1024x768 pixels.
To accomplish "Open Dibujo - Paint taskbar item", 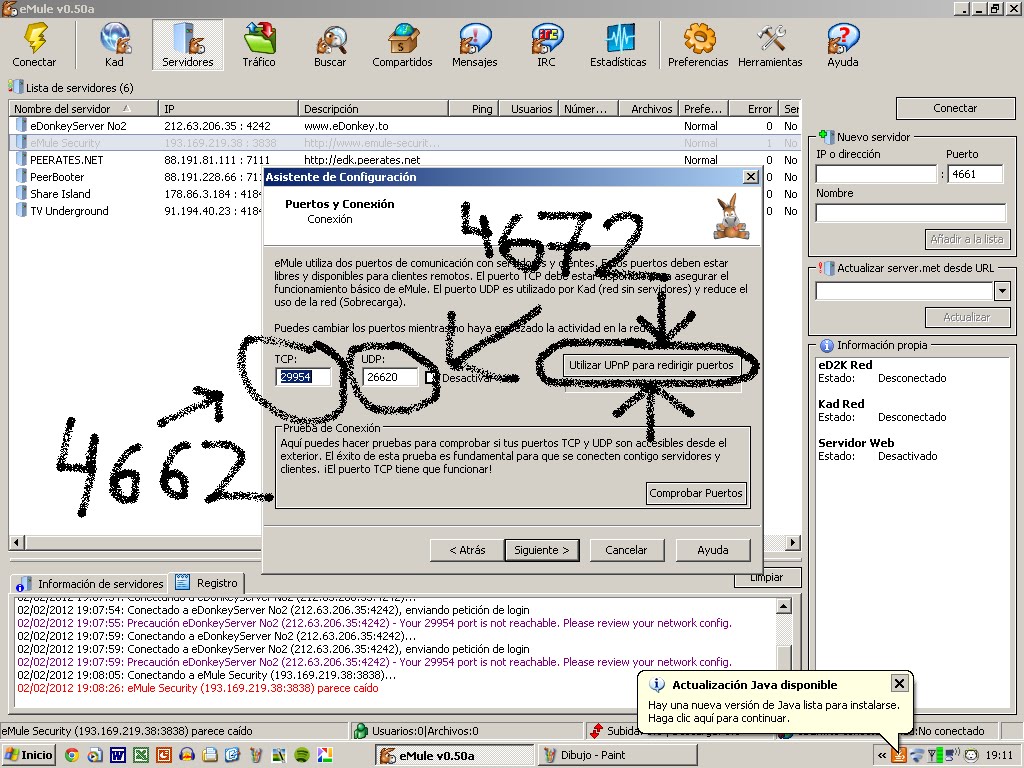I will (x=618, y=755).
